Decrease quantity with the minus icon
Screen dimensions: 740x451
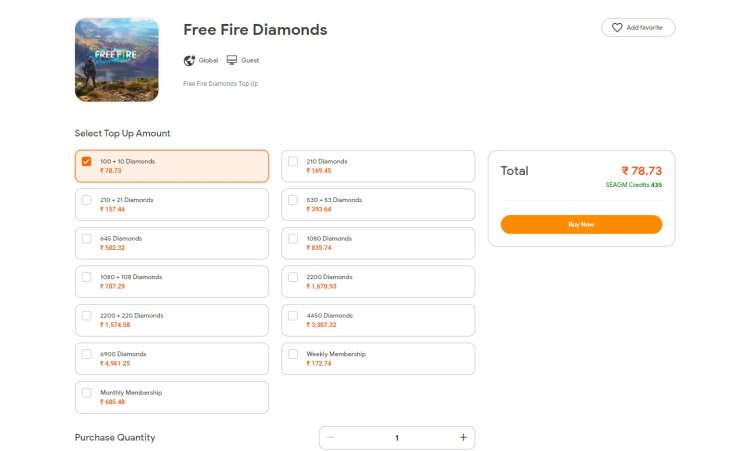330,437
